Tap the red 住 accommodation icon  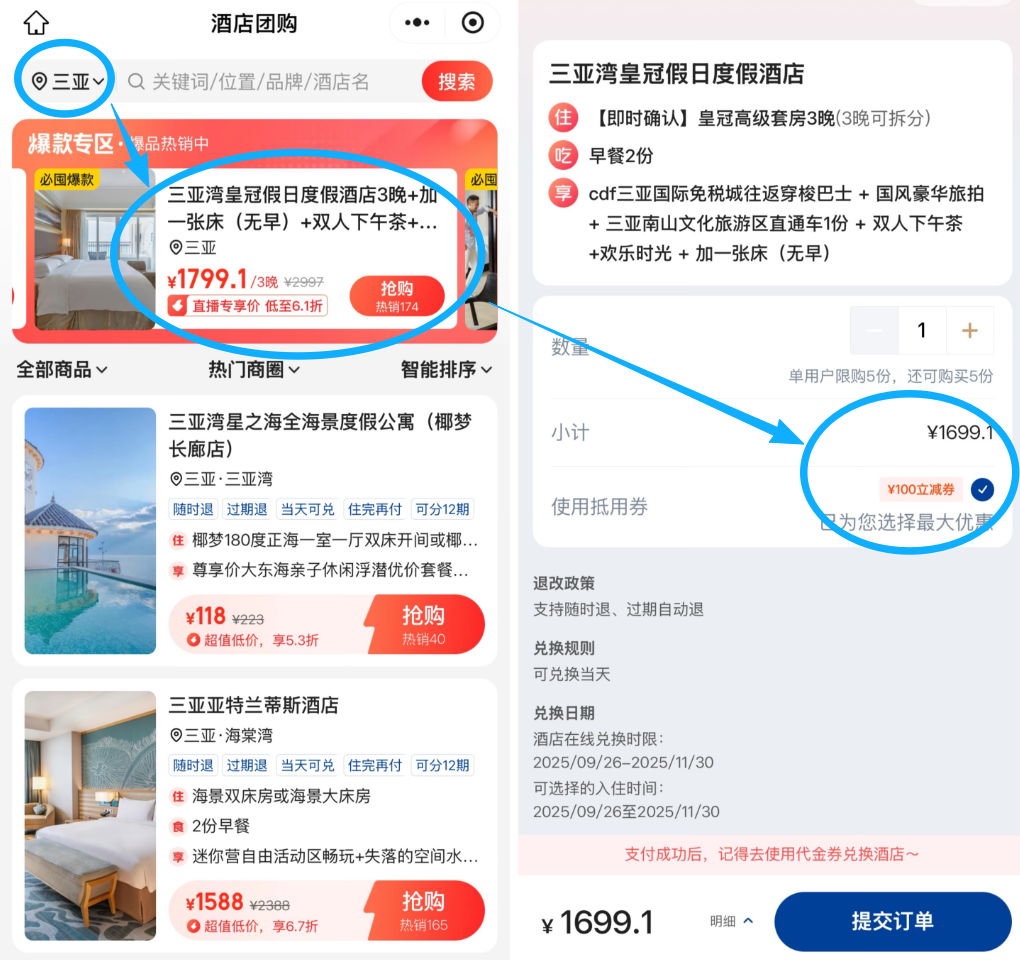[x=563, y=118]
